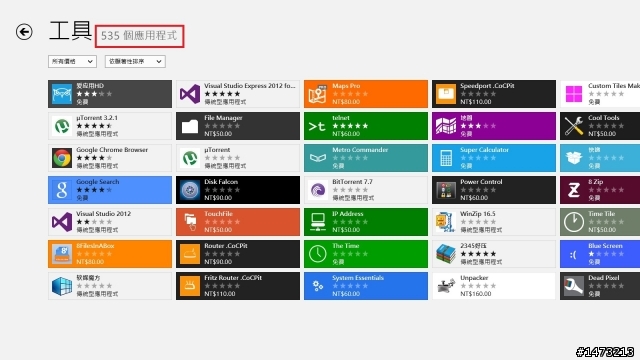Click the Disk Falcon title text
This screenshot has width=640, height=360.
click(221, 182)
